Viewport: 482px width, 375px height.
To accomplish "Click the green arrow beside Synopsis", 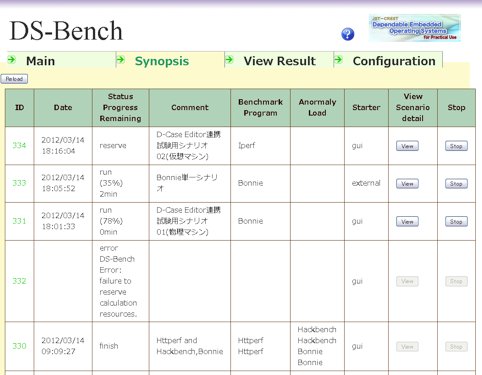I will point(121,60).
